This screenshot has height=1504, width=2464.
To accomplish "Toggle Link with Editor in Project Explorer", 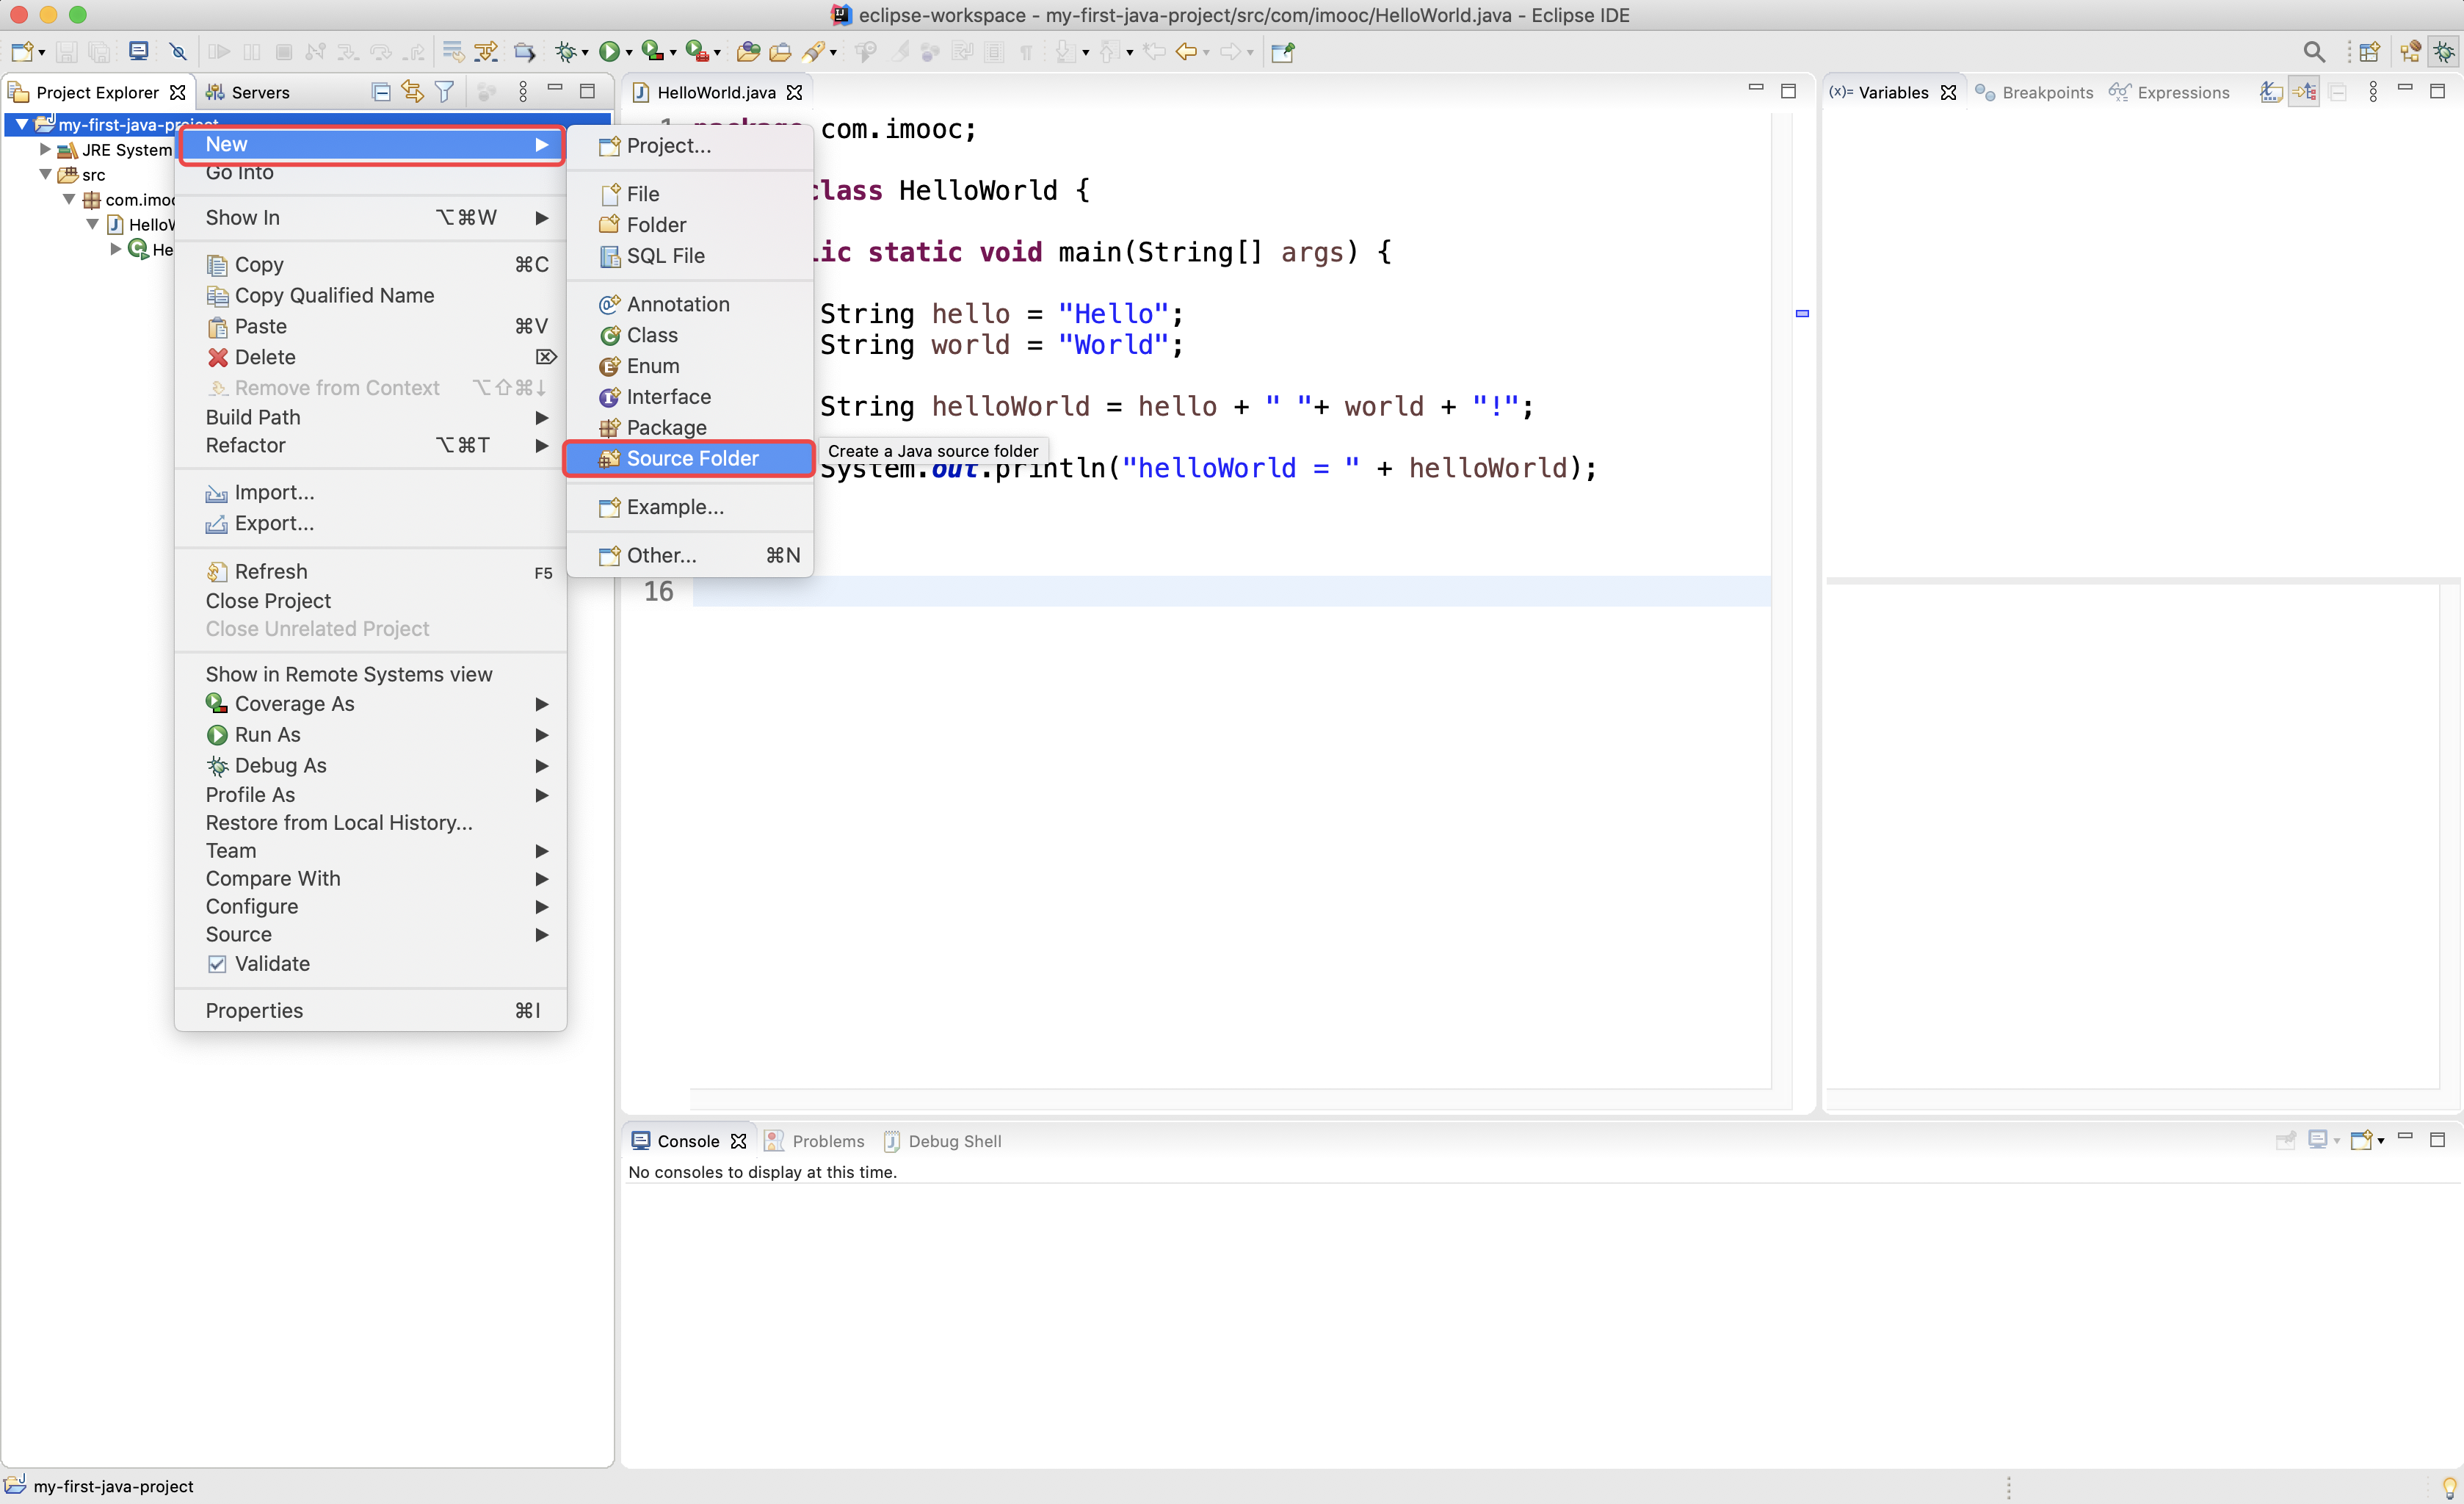I will (x=413, y=92).
